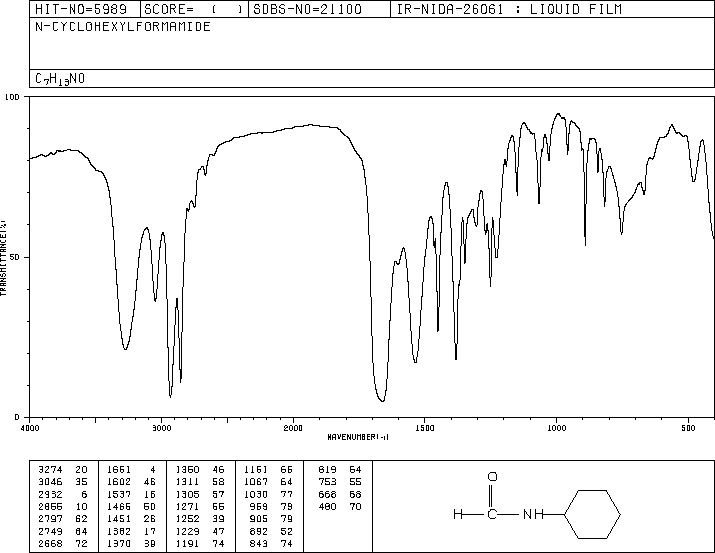Image resolution: width=715 pixels, height=553 pixels.
Task: Select peak table entry 2668
Action: tap(50, 543)
